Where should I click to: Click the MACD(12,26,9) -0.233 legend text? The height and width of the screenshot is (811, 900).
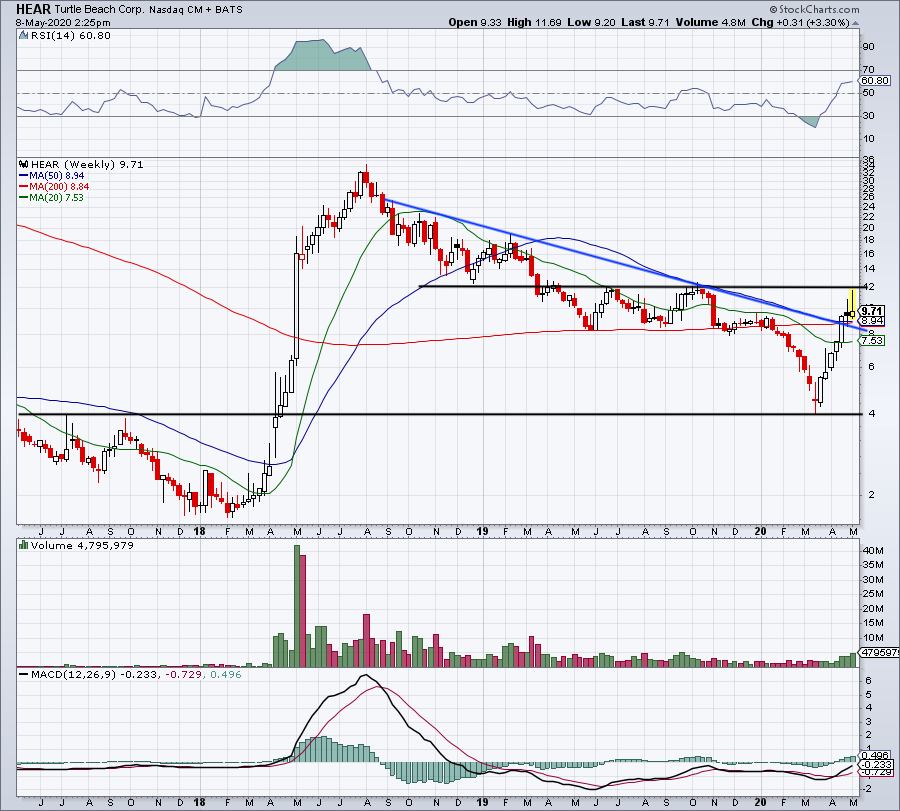tap(94, 674)
